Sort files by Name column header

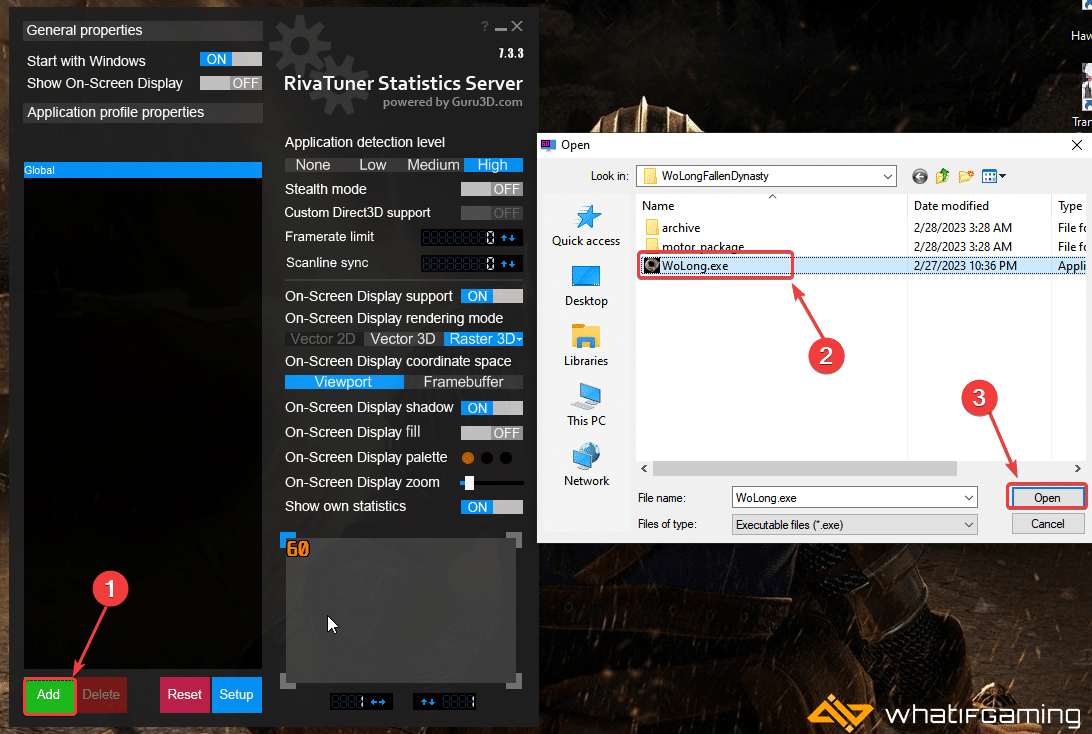click(772, 206)
